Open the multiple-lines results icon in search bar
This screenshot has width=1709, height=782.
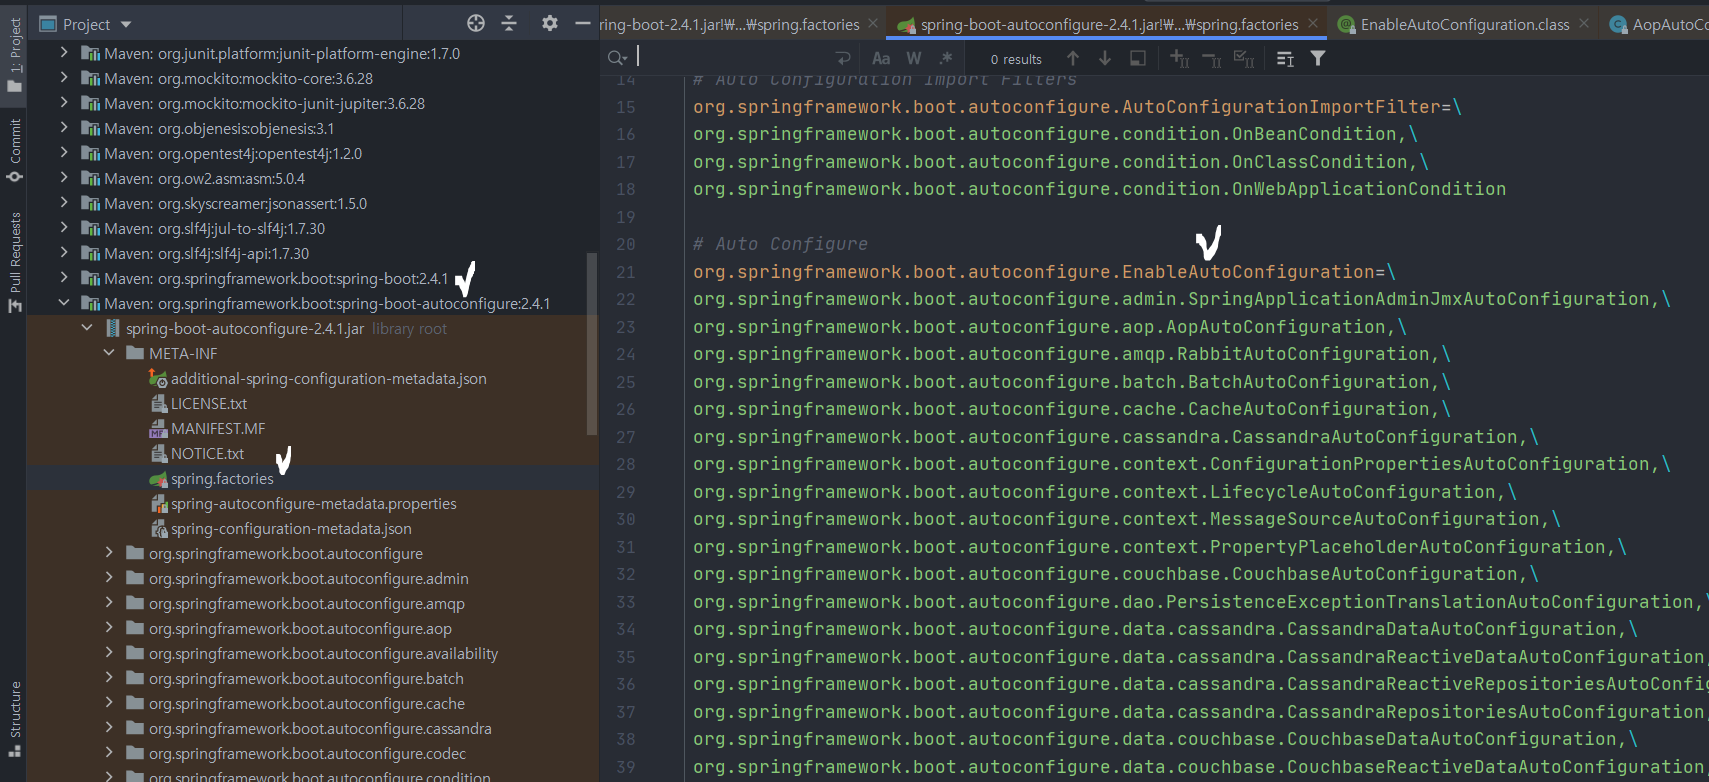[1285, 59]
